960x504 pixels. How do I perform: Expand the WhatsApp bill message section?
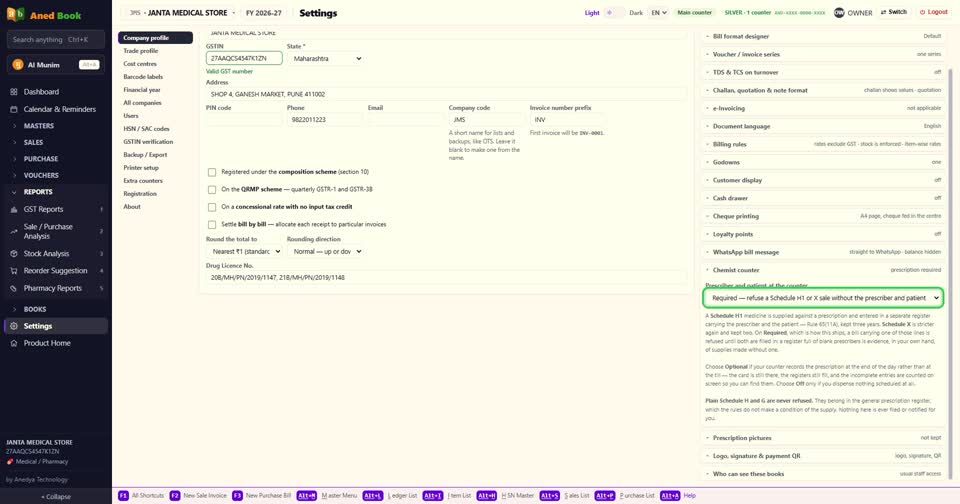823,252
